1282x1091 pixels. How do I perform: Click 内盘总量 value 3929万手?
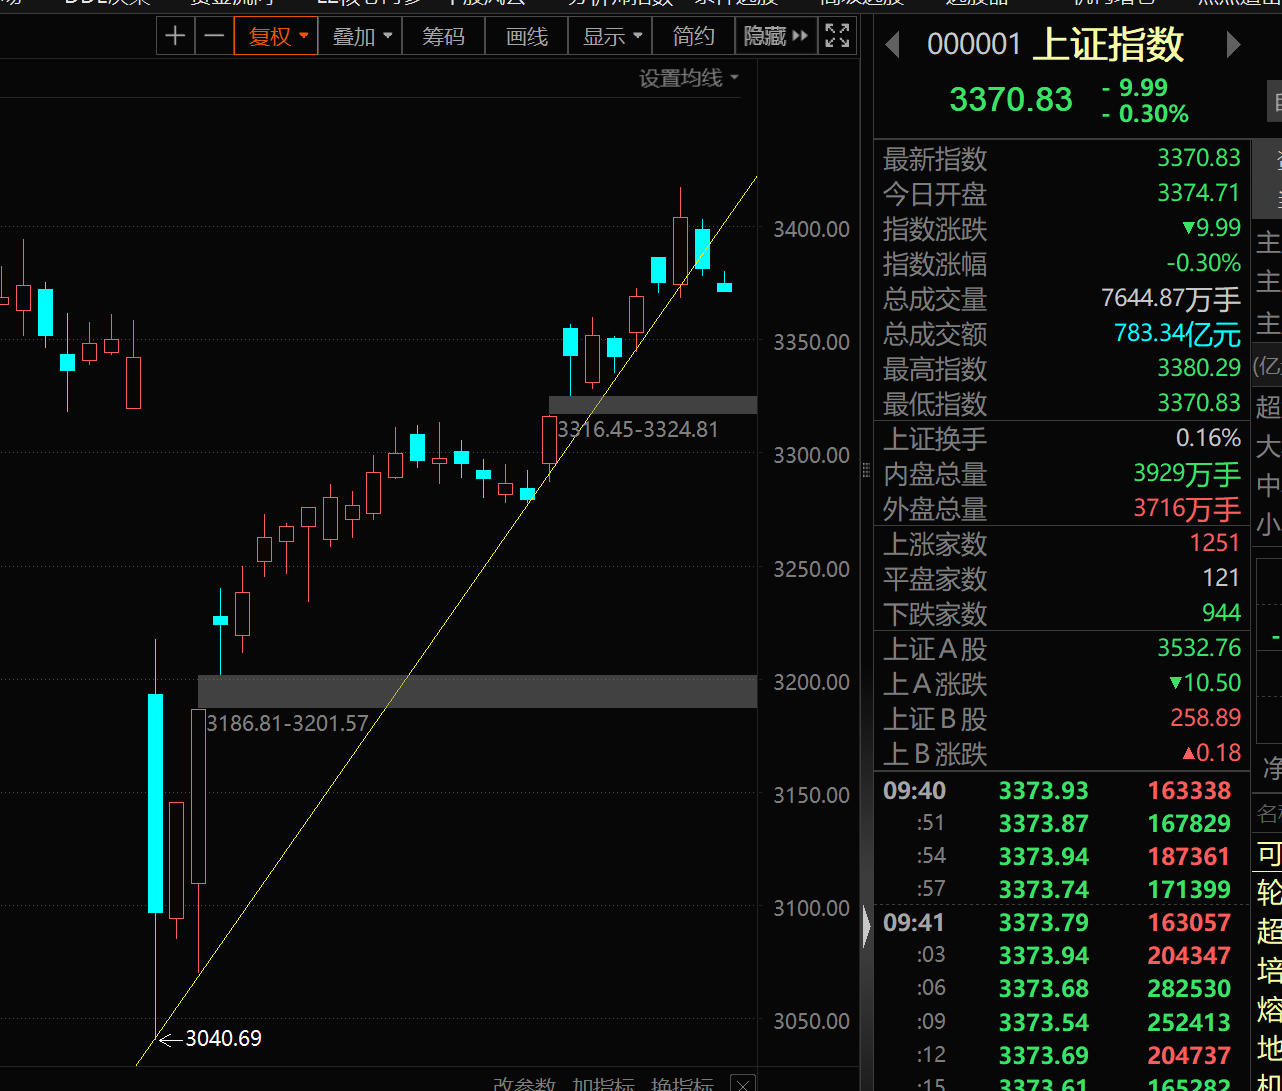point(1186,473)
